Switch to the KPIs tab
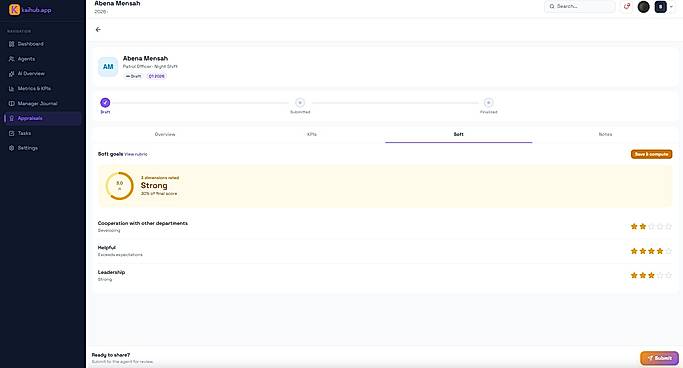 [312, 135]
